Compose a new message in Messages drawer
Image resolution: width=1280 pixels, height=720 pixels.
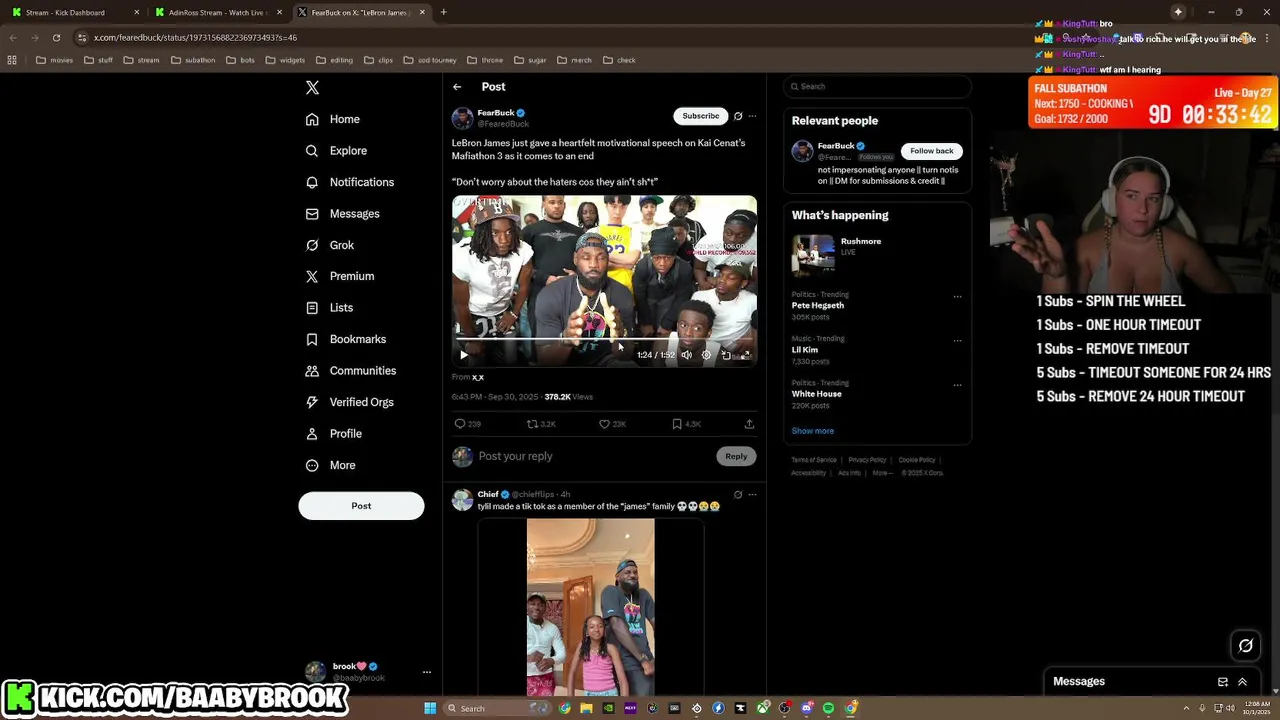[1222, 682]
